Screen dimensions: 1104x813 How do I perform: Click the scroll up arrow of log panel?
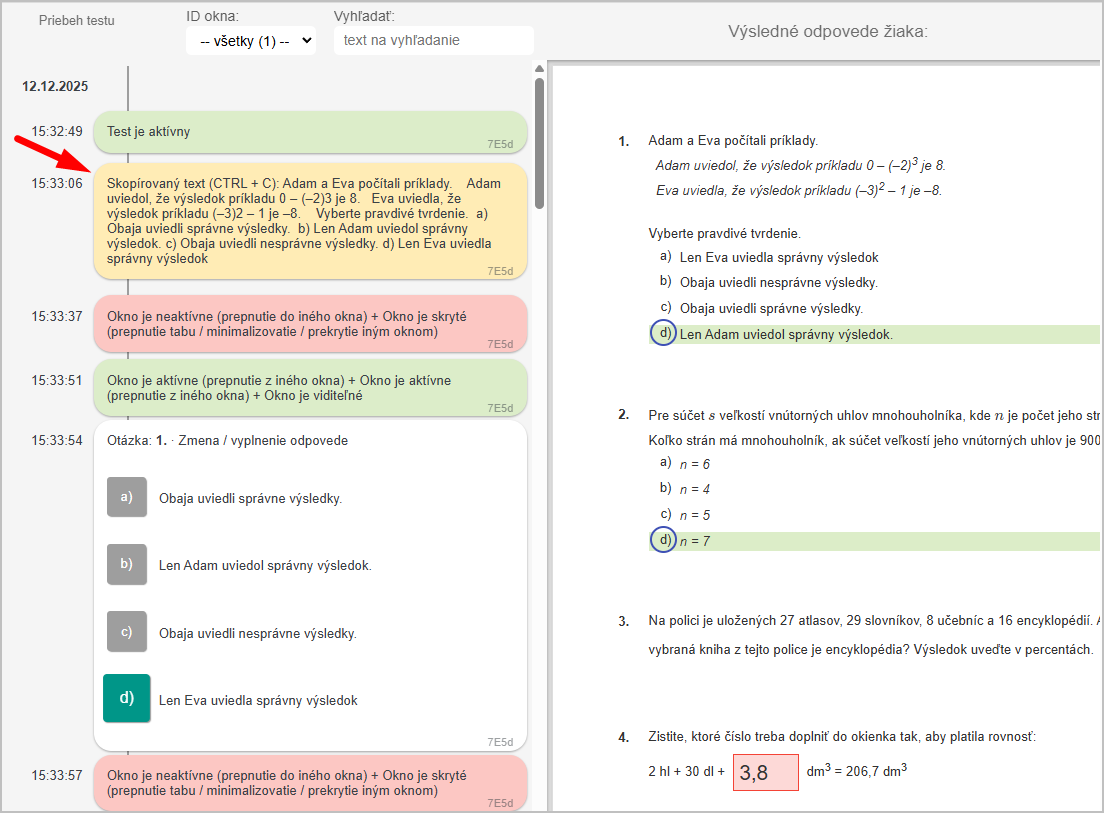(540, 70)
